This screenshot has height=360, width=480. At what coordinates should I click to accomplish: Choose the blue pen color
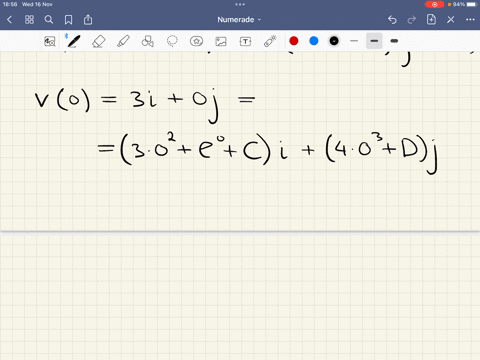point(314,41)
